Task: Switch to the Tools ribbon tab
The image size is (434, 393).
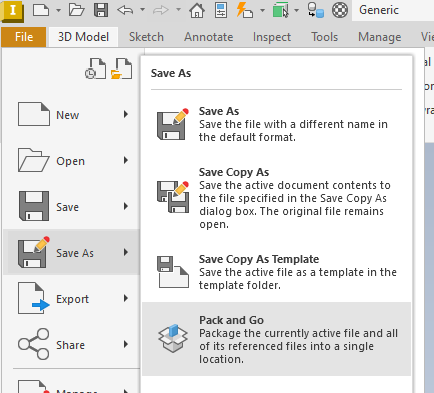Action: coord(325,37)
